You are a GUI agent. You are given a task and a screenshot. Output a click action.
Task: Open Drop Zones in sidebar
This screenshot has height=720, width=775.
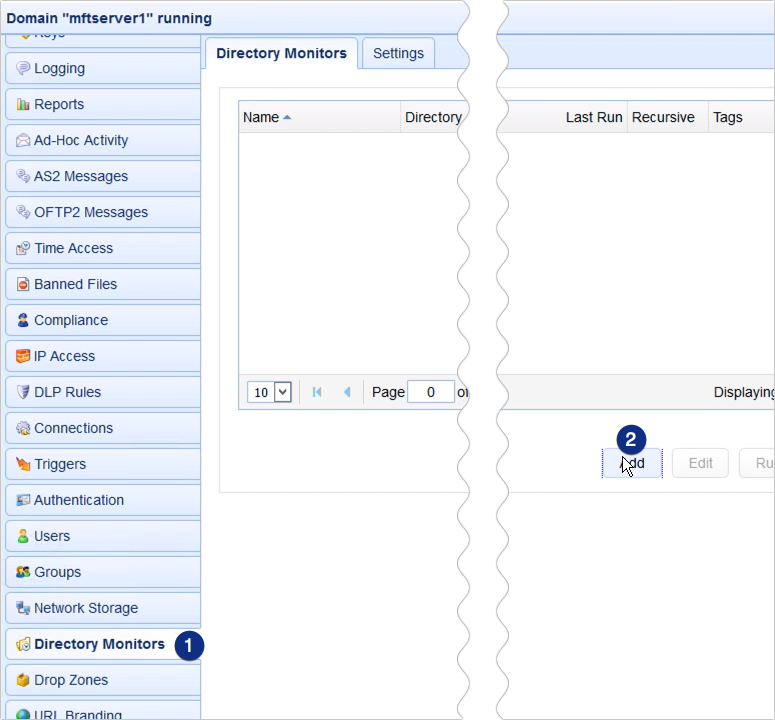point(103,680)
